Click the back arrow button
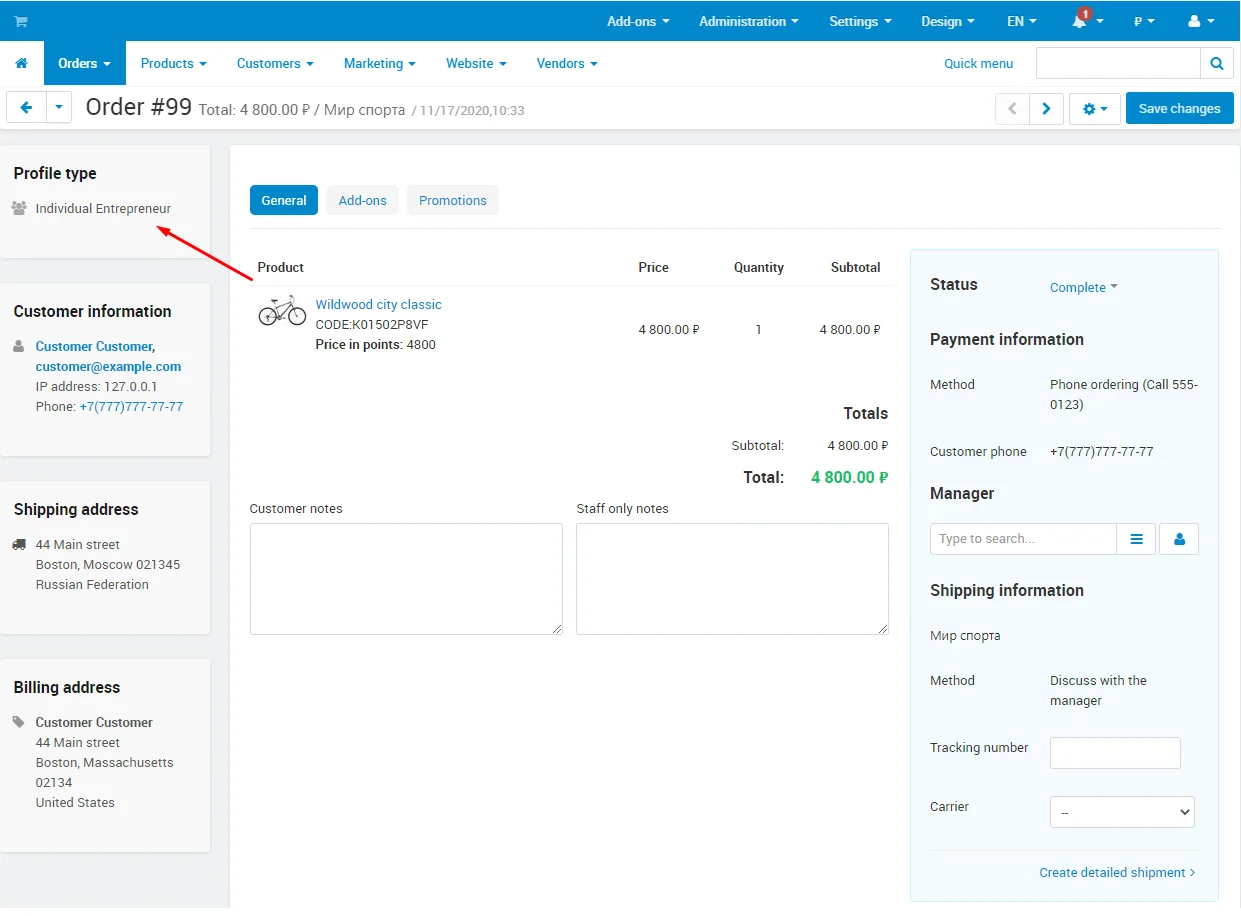The width and height of the screenshot is (1241, 916). click(26, 108)
